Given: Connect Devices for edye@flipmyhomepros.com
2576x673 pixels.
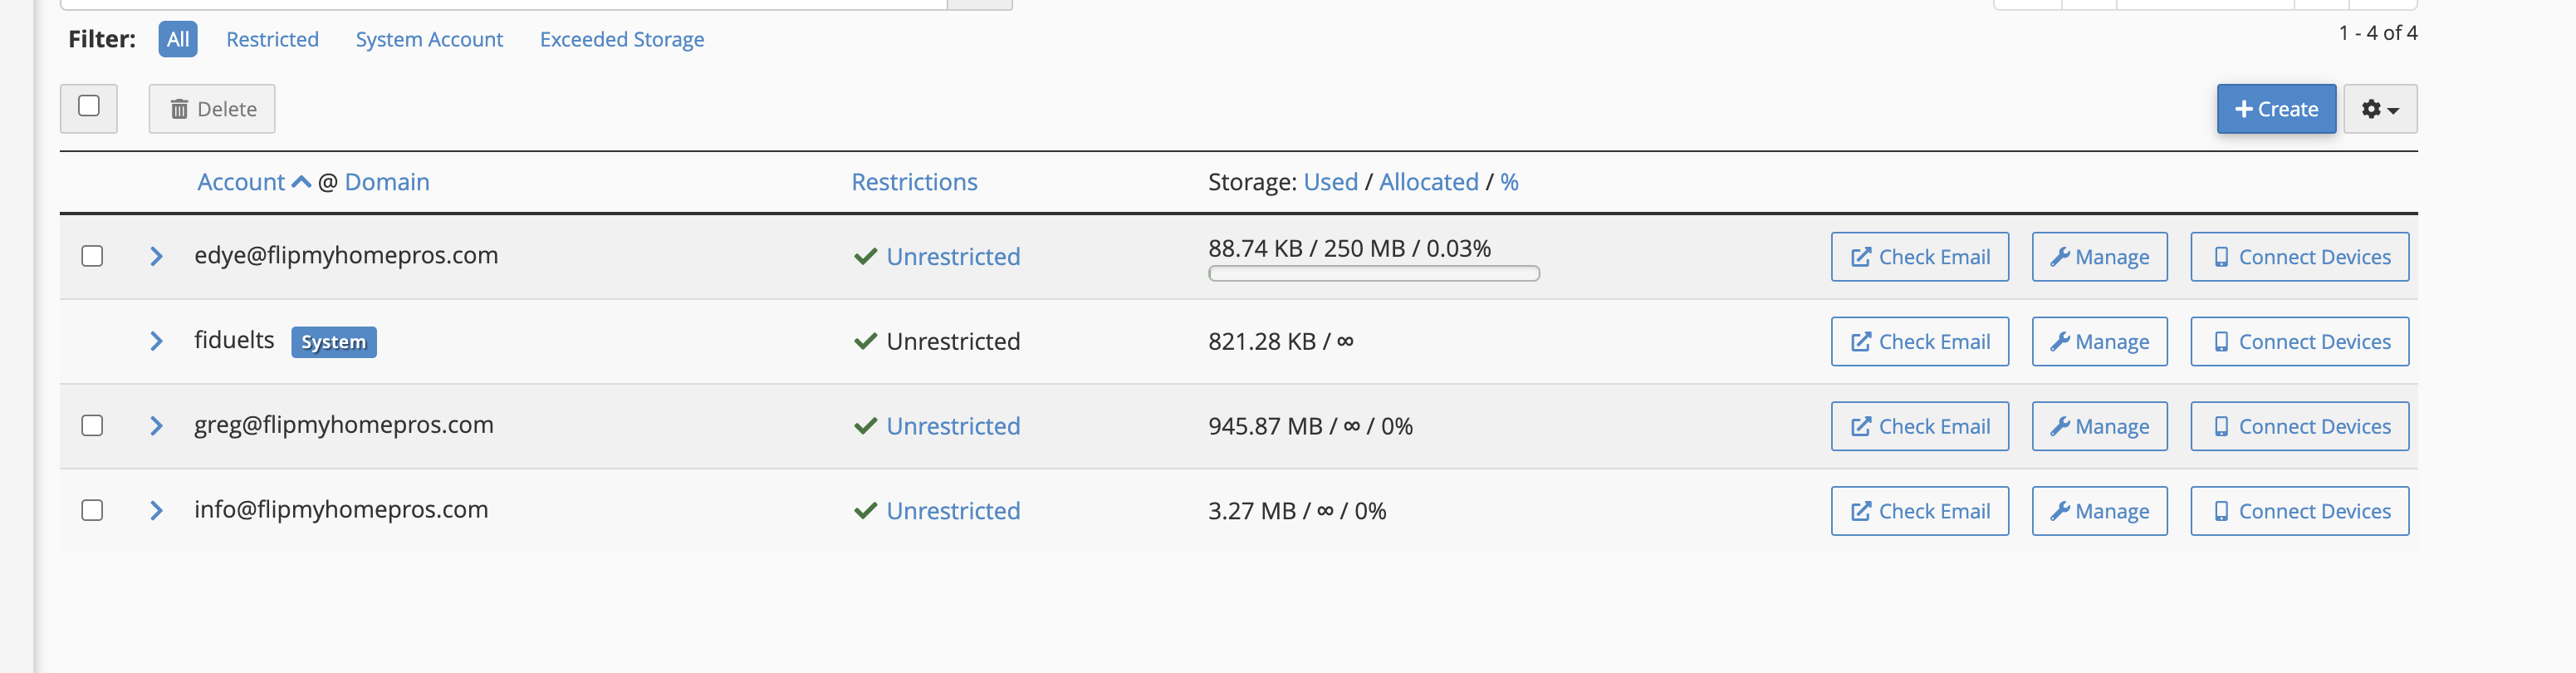Looking at the screenshot, I should point(2299,257).
